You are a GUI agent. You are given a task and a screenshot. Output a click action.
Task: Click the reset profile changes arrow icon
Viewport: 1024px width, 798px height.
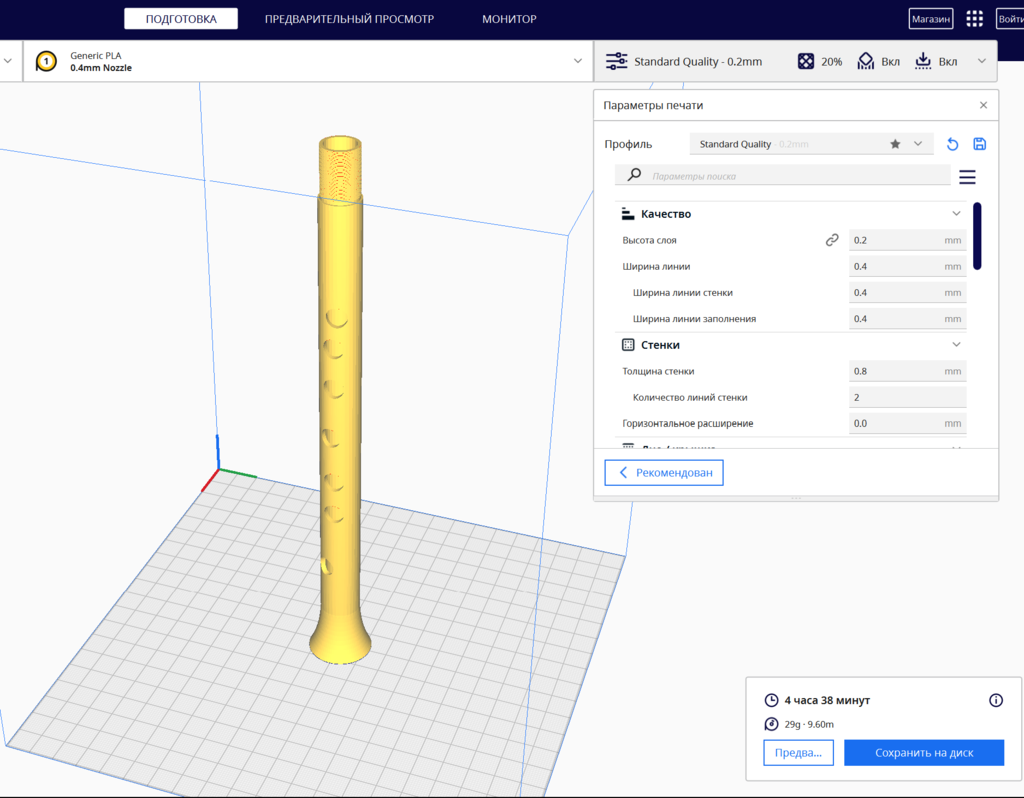coord(953,144)
